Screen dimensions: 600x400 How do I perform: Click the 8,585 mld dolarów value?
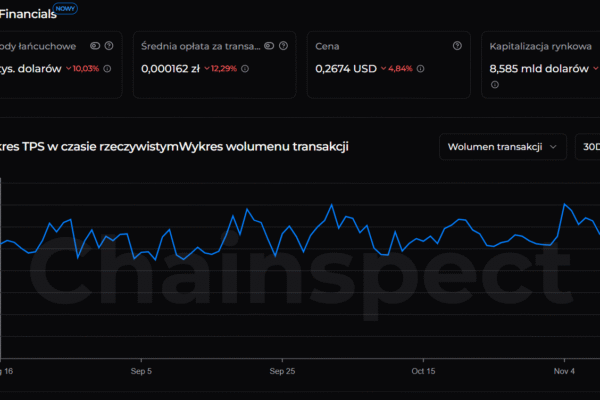538,69
